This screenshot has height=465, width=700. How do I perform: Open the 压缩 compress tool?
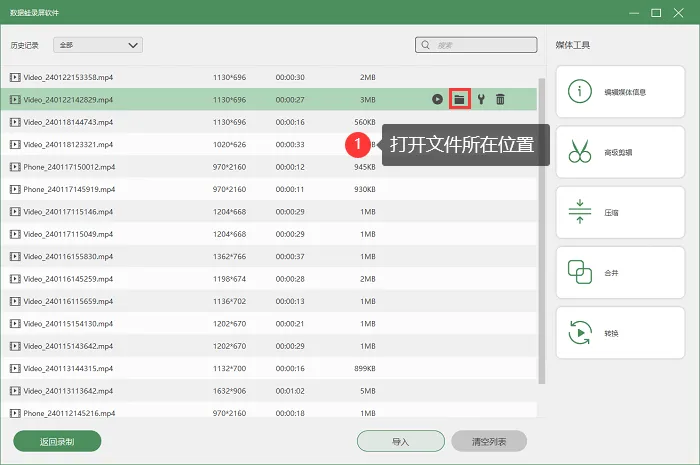pos(620,212)
